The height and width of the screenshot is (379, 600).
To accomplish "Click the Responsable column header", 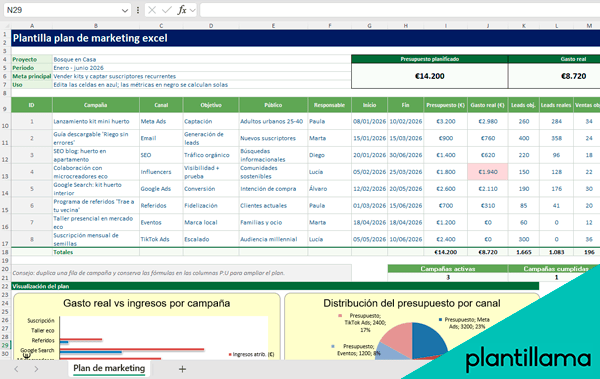I will tap(329, 105).
